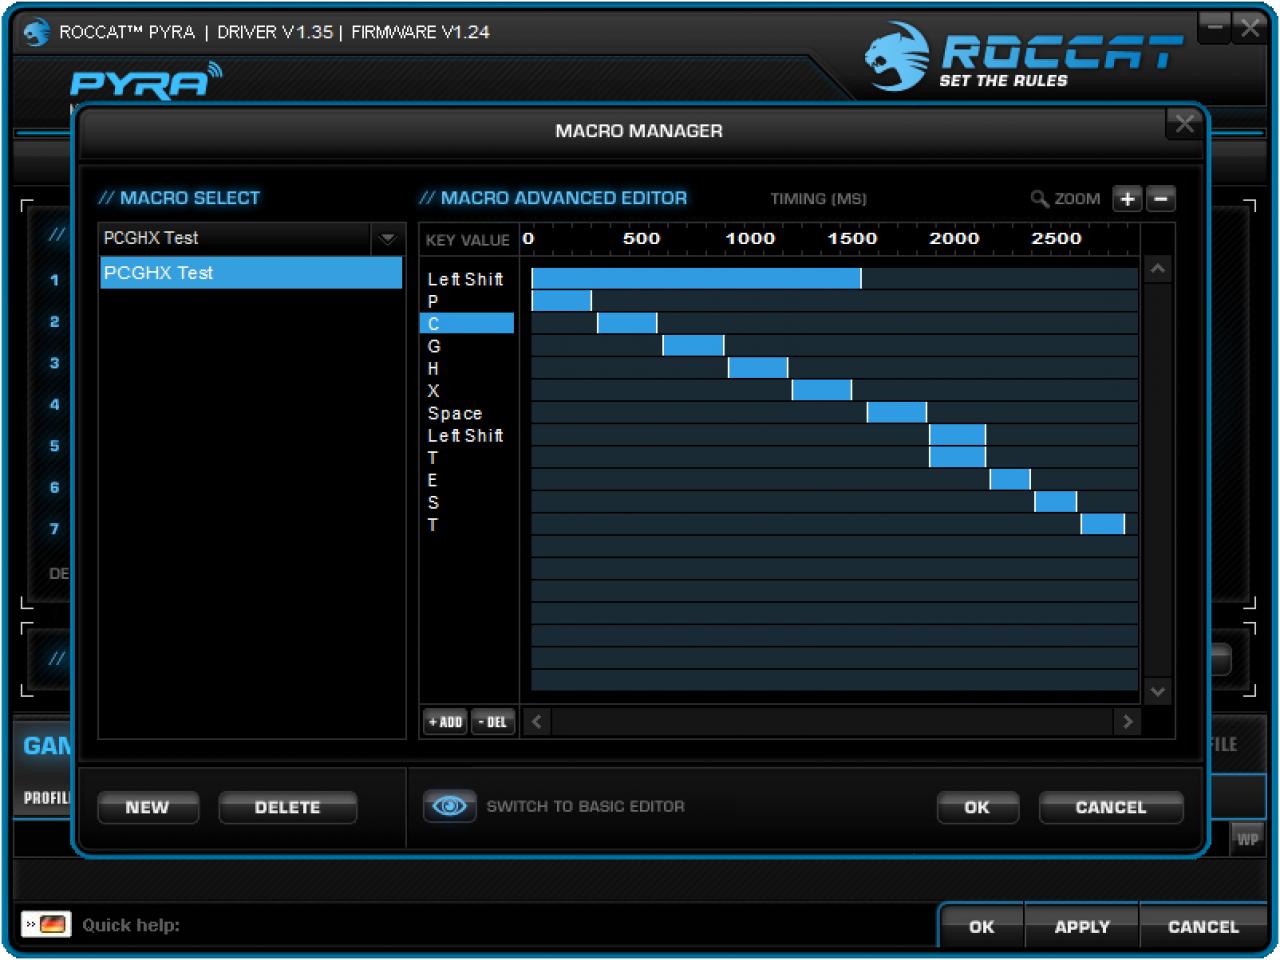Image resolution: width=1280 pixels, height=960 pixels.
Task: Click the language flag icon in quick help
Action: [x=46, y=924]
